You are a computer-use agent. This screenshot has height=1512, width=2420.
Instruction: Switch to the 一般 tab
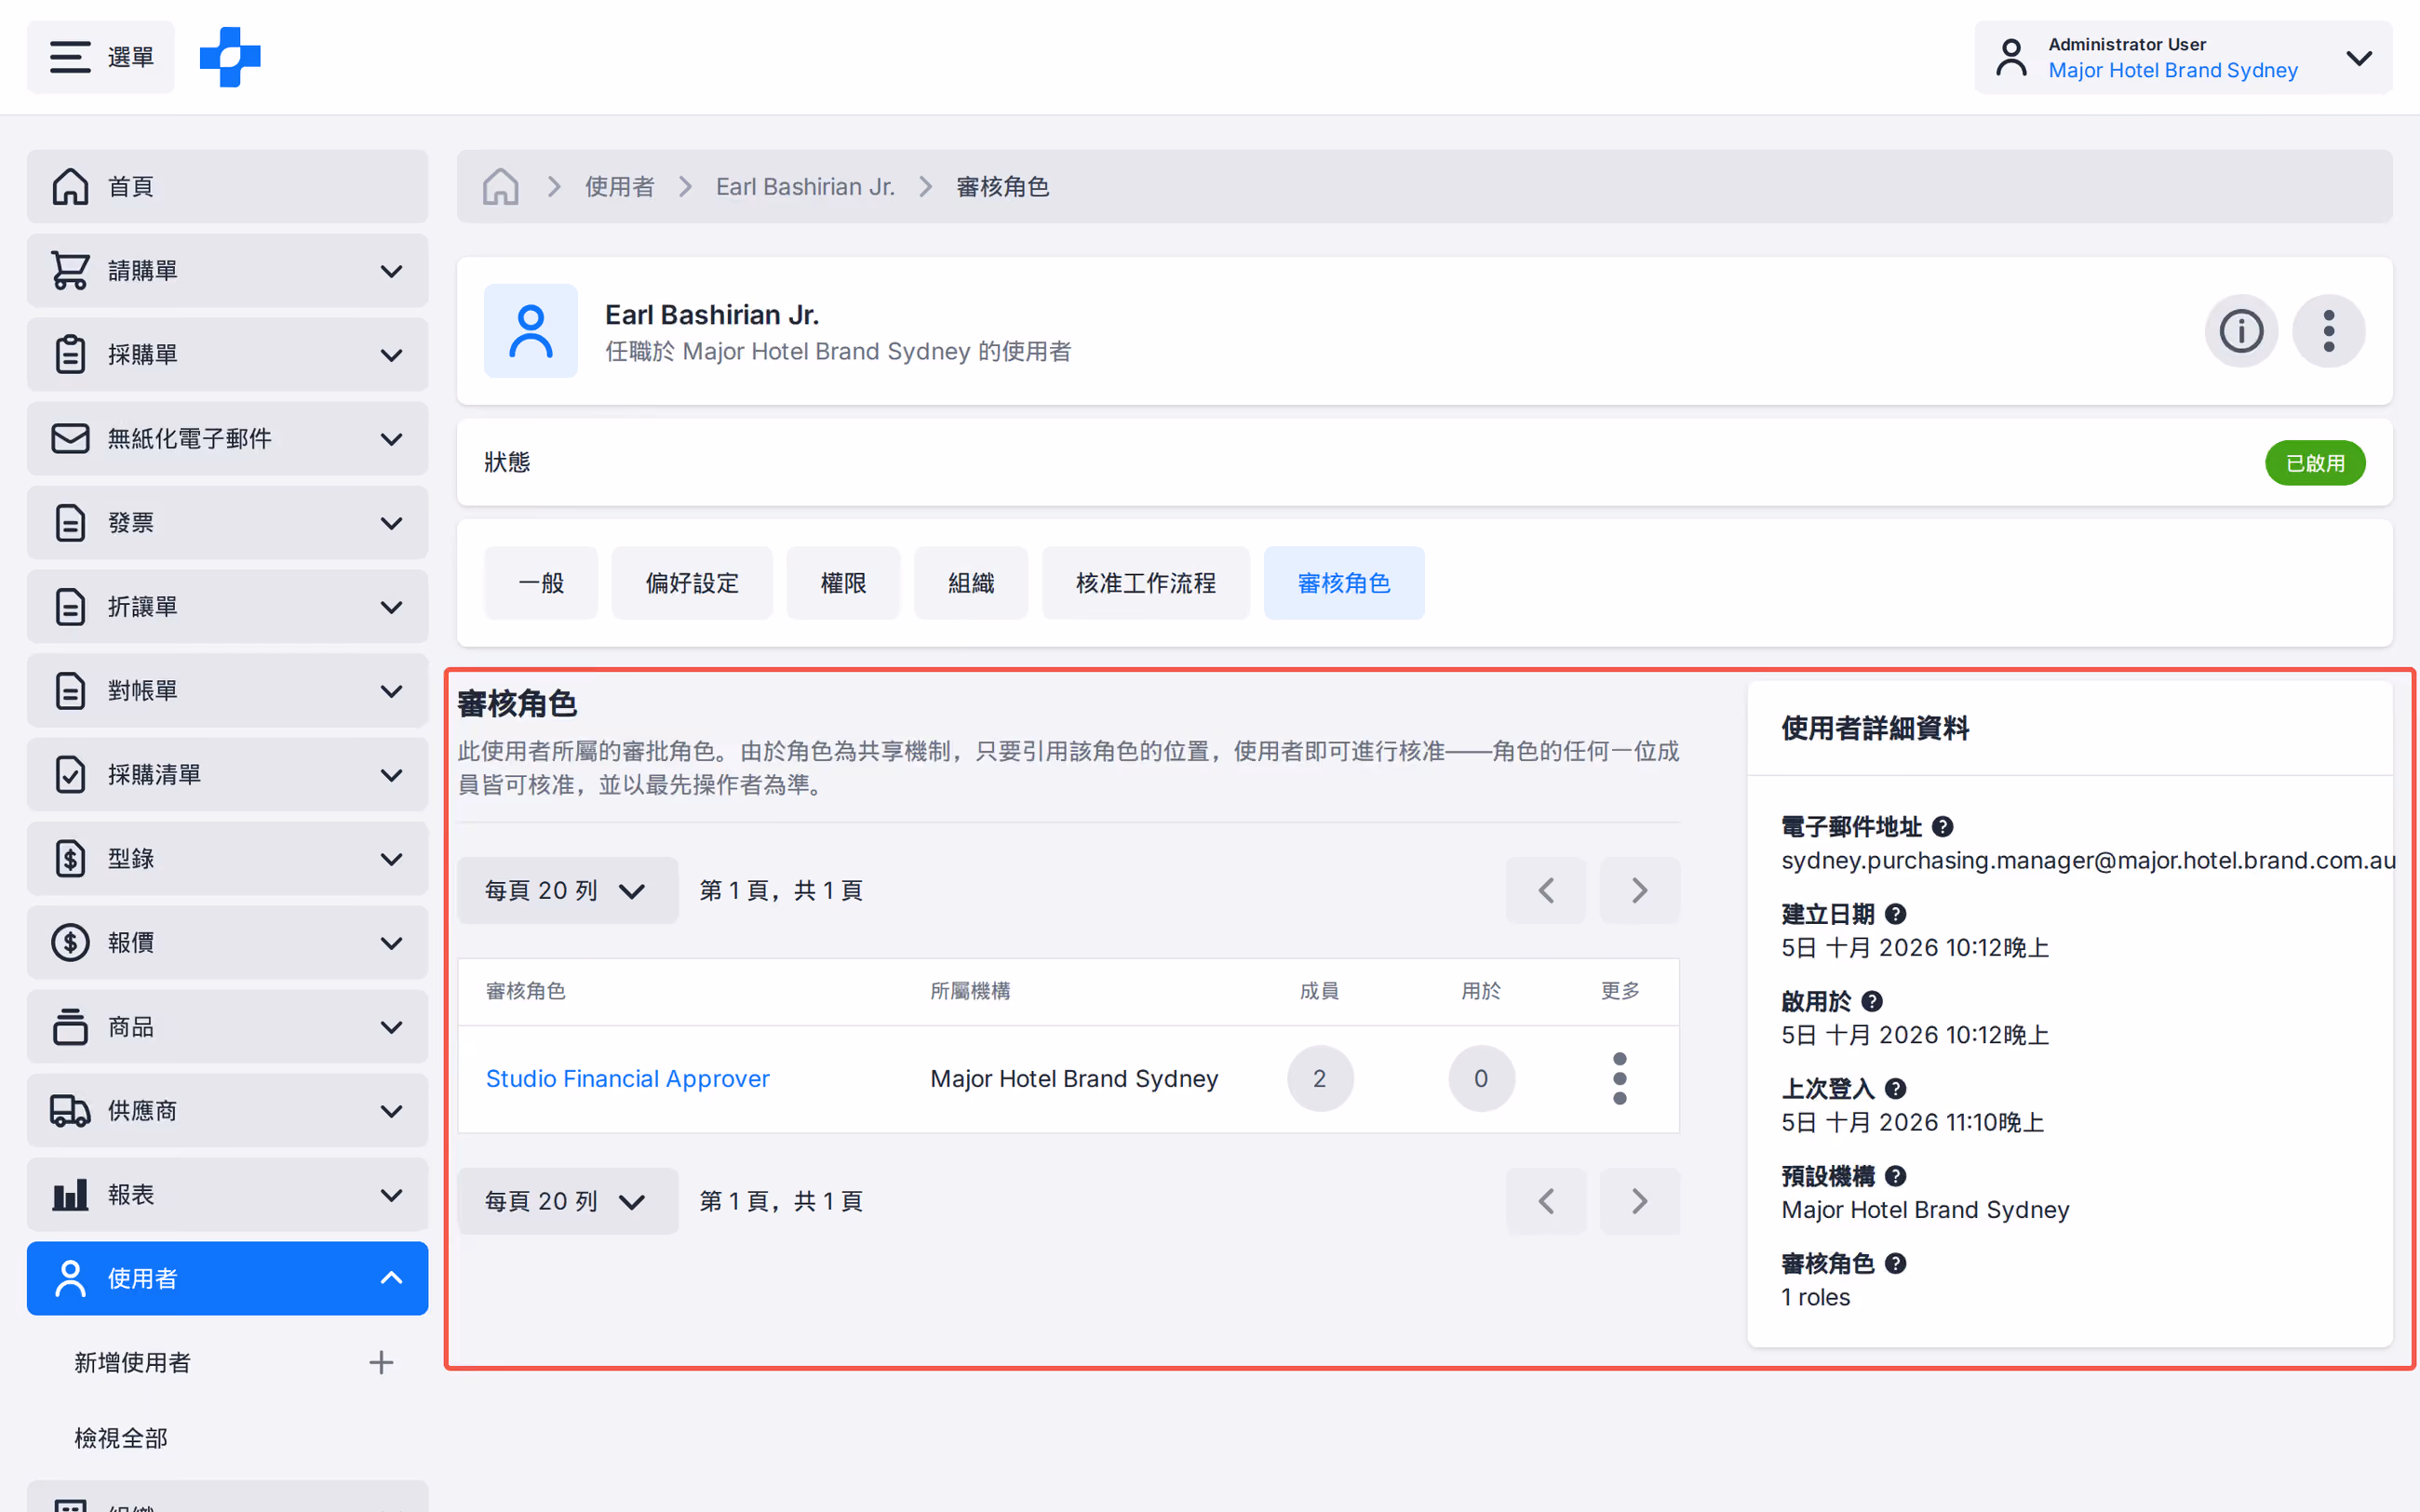click(541, 583)
